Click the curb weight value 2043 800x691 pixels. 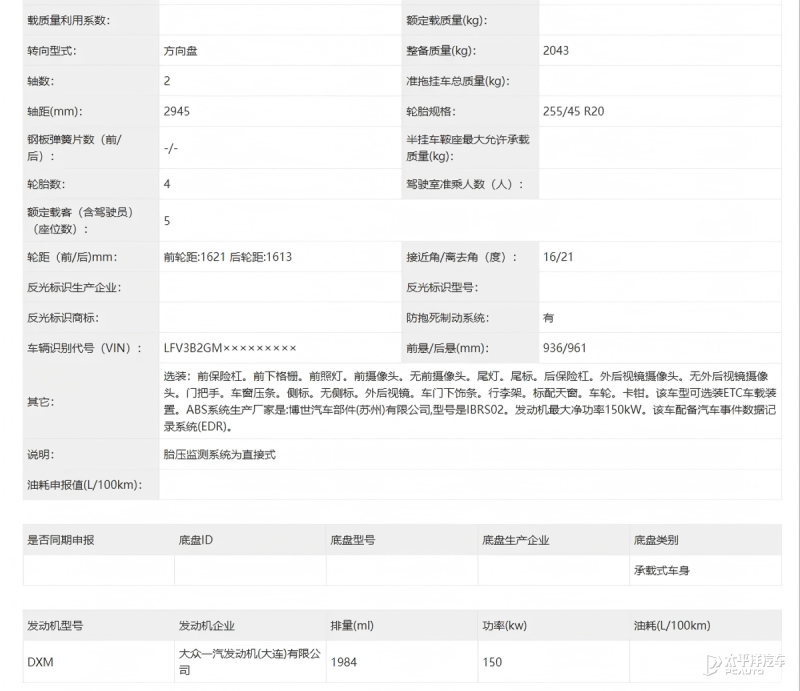[556, 50]
